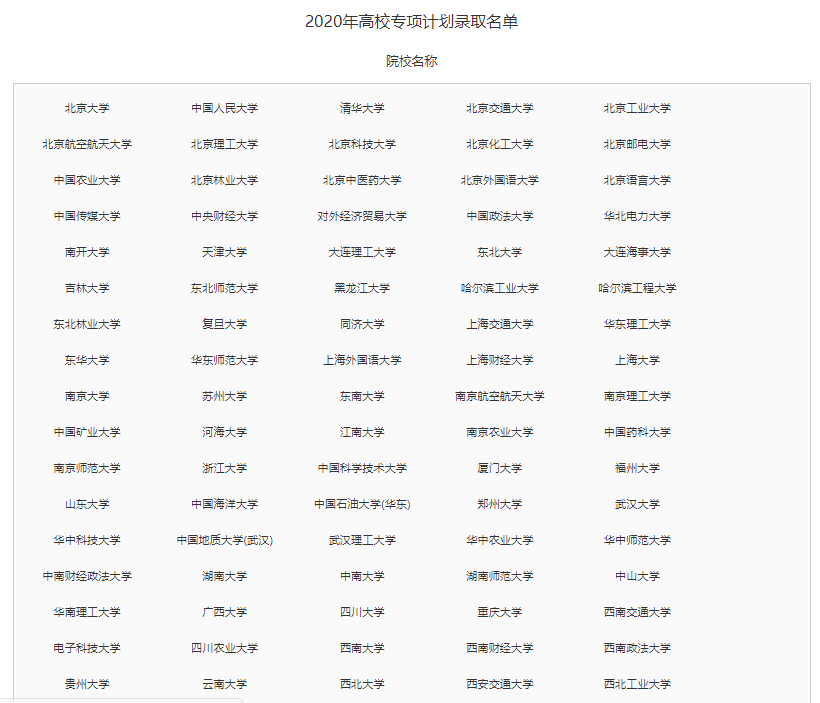Click 西南政法大学
Image resolution: width=820 pixels, height=703 pixels.
coord(637,649)
